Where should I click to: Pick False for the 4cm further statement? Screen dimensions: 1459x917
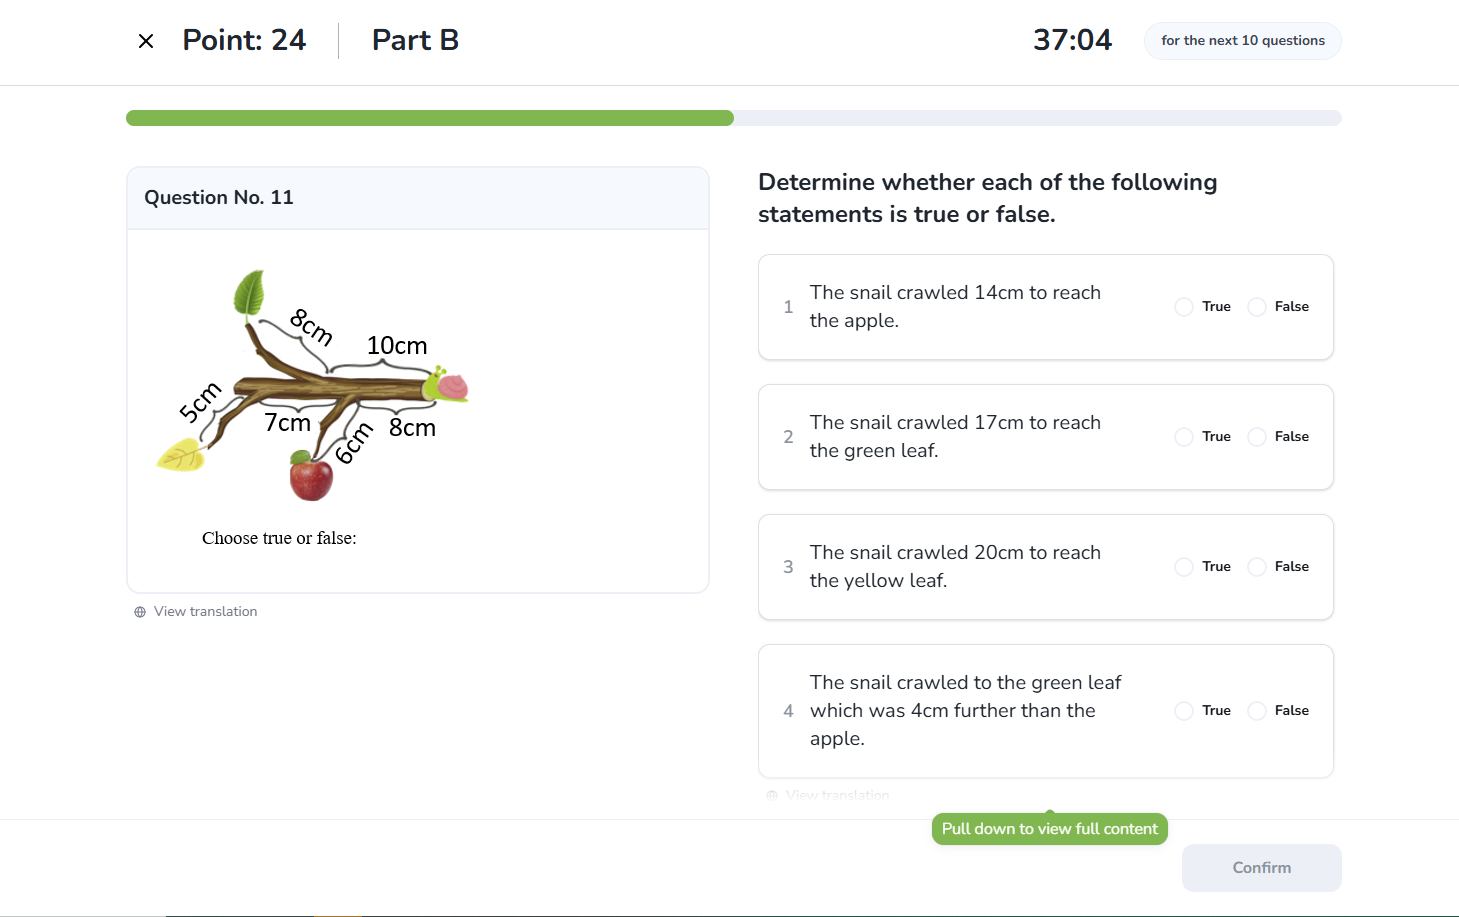1257,711
